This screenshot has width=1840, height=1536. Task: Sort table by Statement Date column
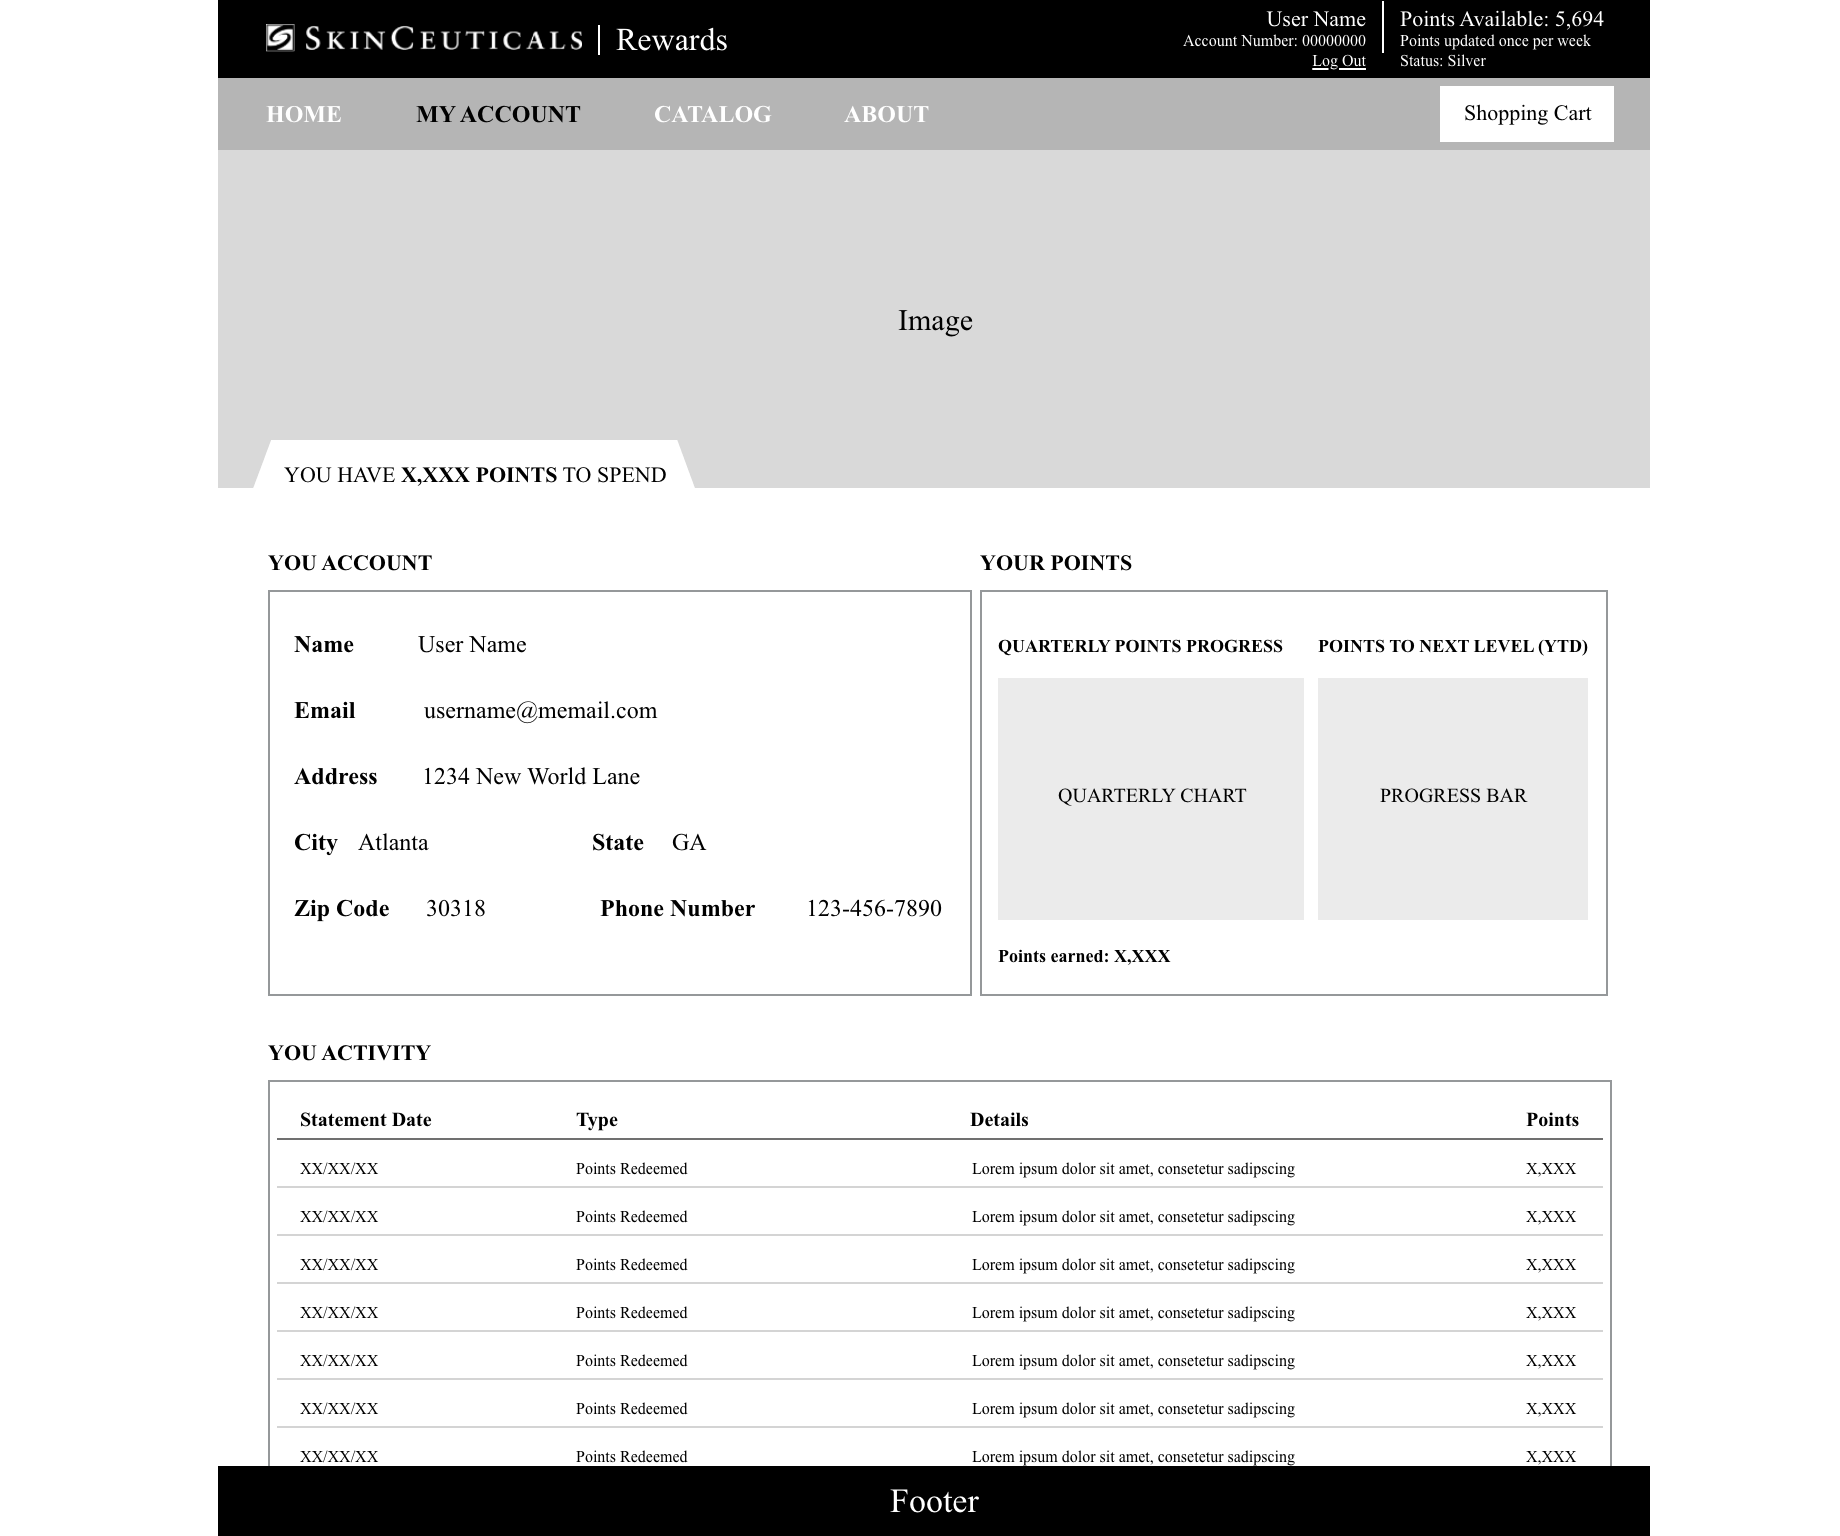pyautogui.click(x=365, y=1119)
